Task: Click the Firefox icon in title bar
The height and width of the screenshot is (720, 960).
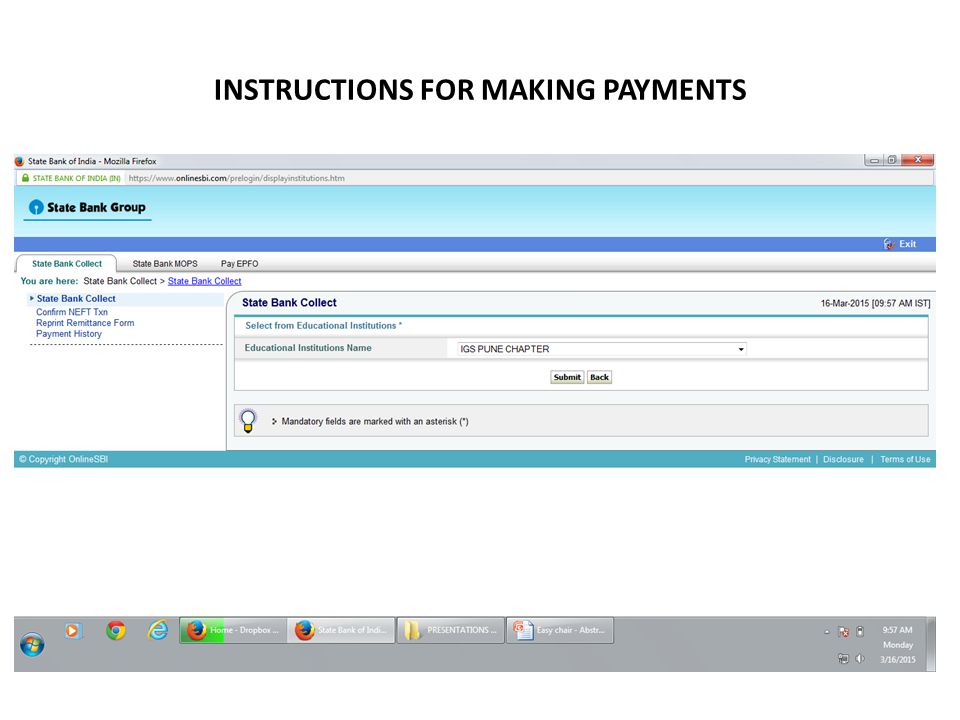Action: pos(19,161)
